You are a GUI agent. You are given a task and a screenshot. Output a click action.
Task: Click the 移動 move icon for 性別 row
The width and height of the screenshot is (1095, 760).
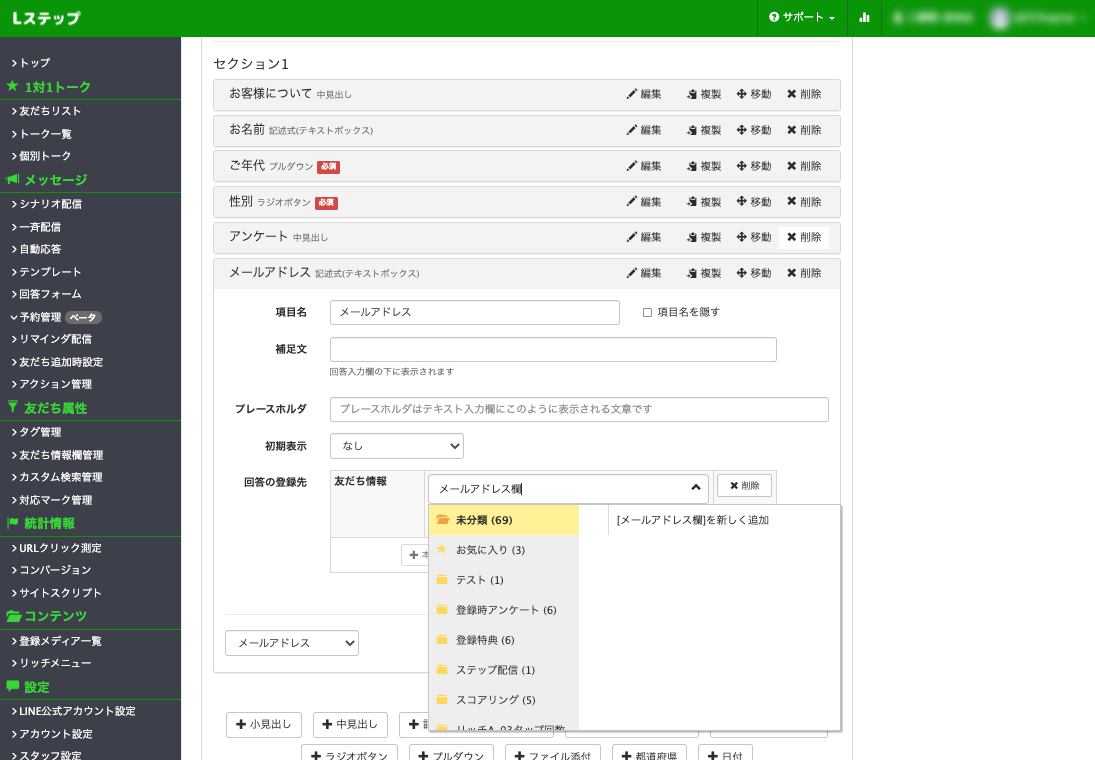point(742,202)
